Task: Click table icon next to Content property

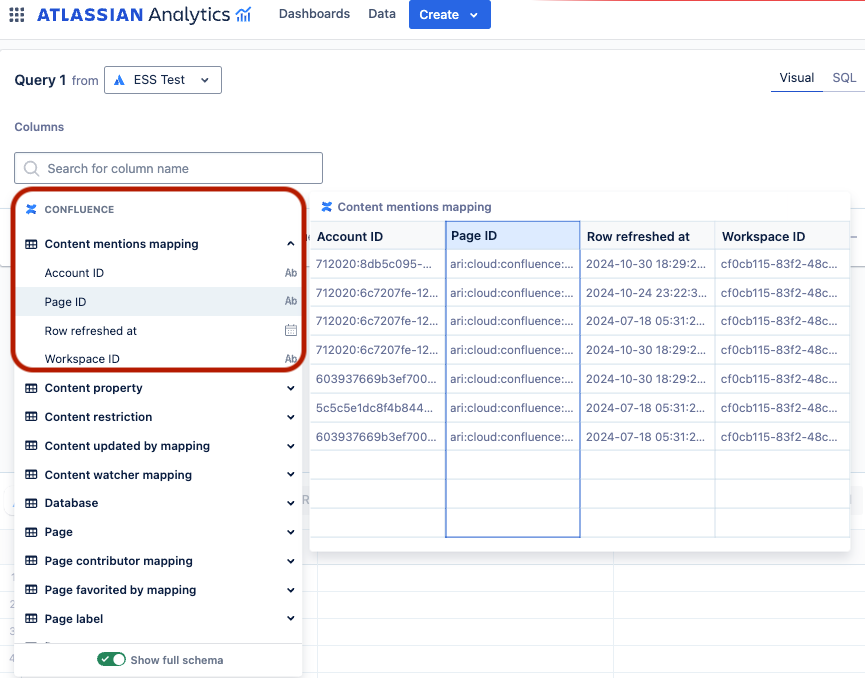Action: tap(31, 388)
